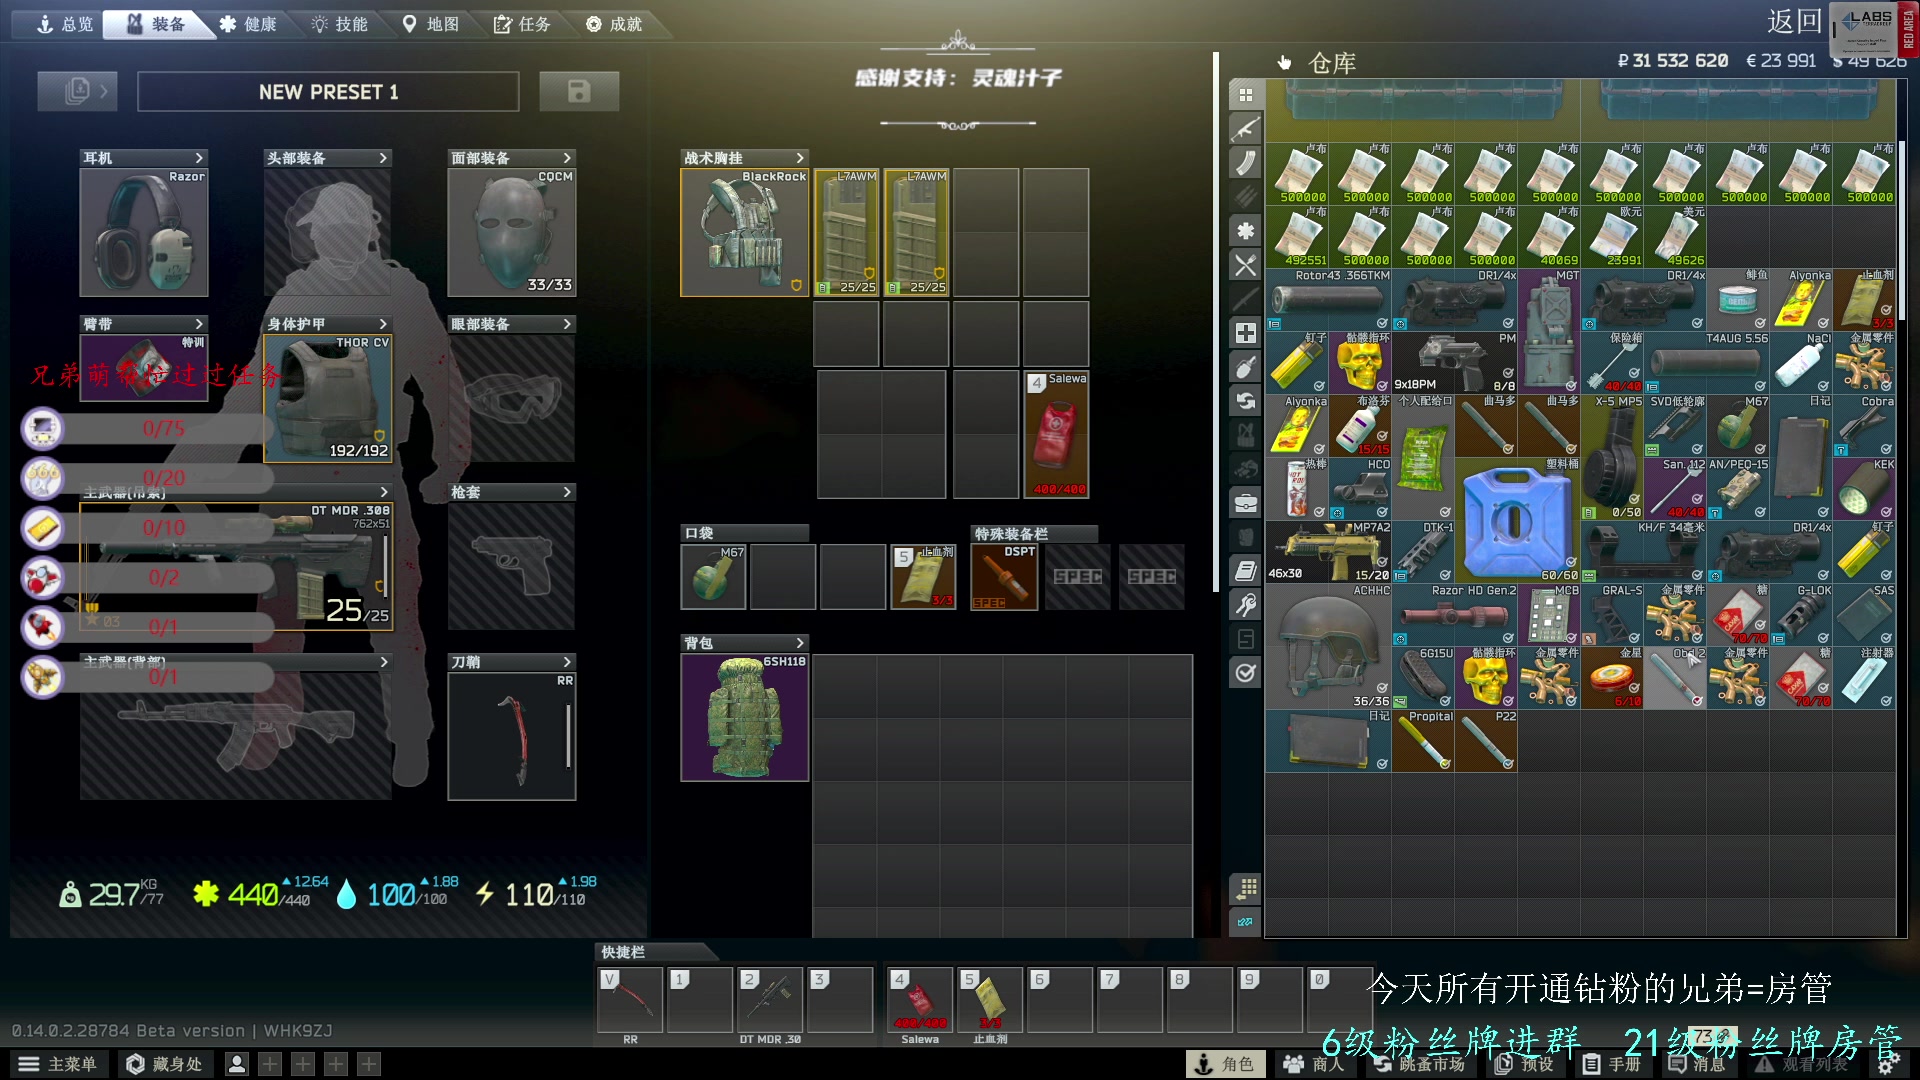Select the blue 塑料桶 canister in stash
1920x1080 pixels.
pos(1517,520)
